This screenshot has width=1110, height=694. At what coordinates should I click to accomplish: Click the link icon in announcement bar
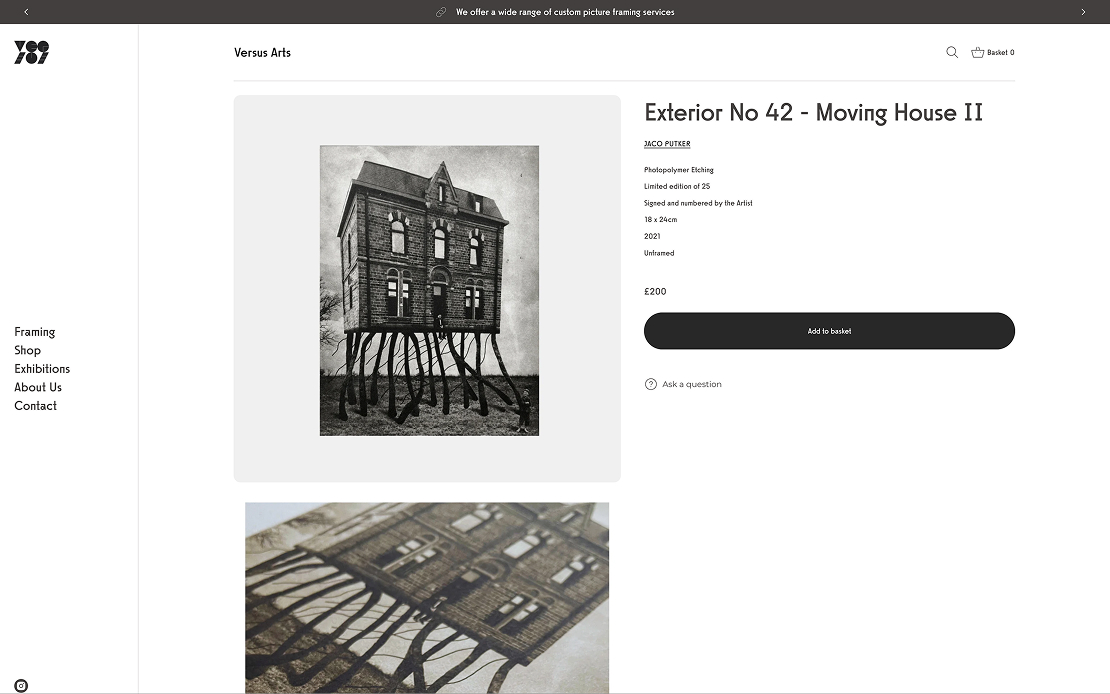(x=441, y=12)
